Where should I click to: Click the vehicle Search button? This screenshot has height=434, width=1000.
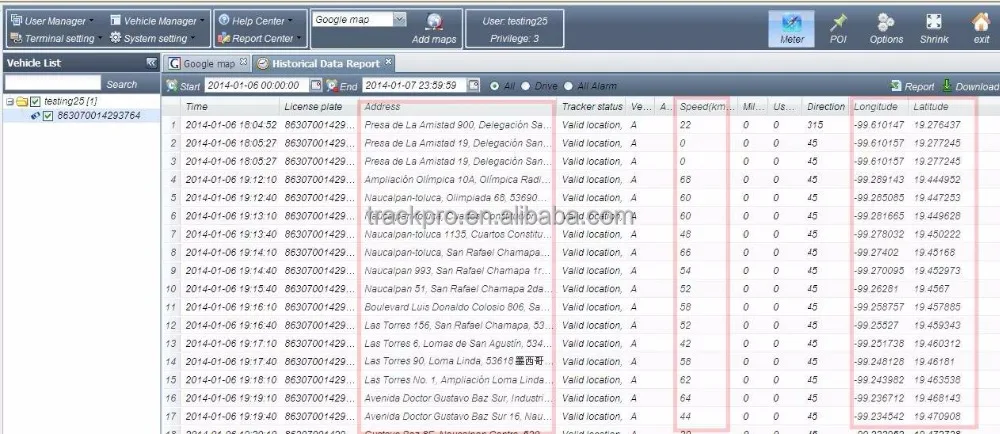point(122,83)
